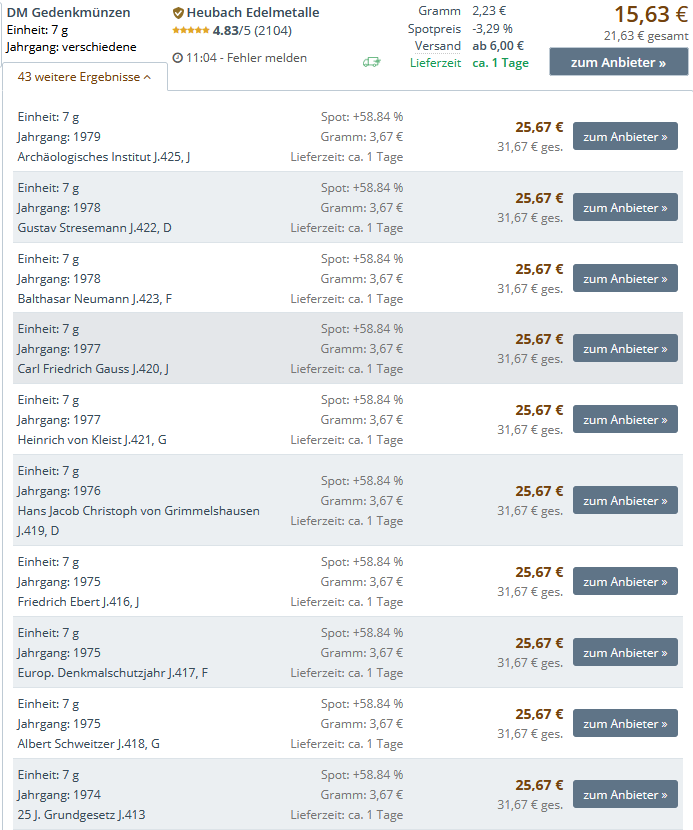This screenshot has height=830, width=693.
Task: Click the clock icon next to 11:04
Action: tap(177, 58)
